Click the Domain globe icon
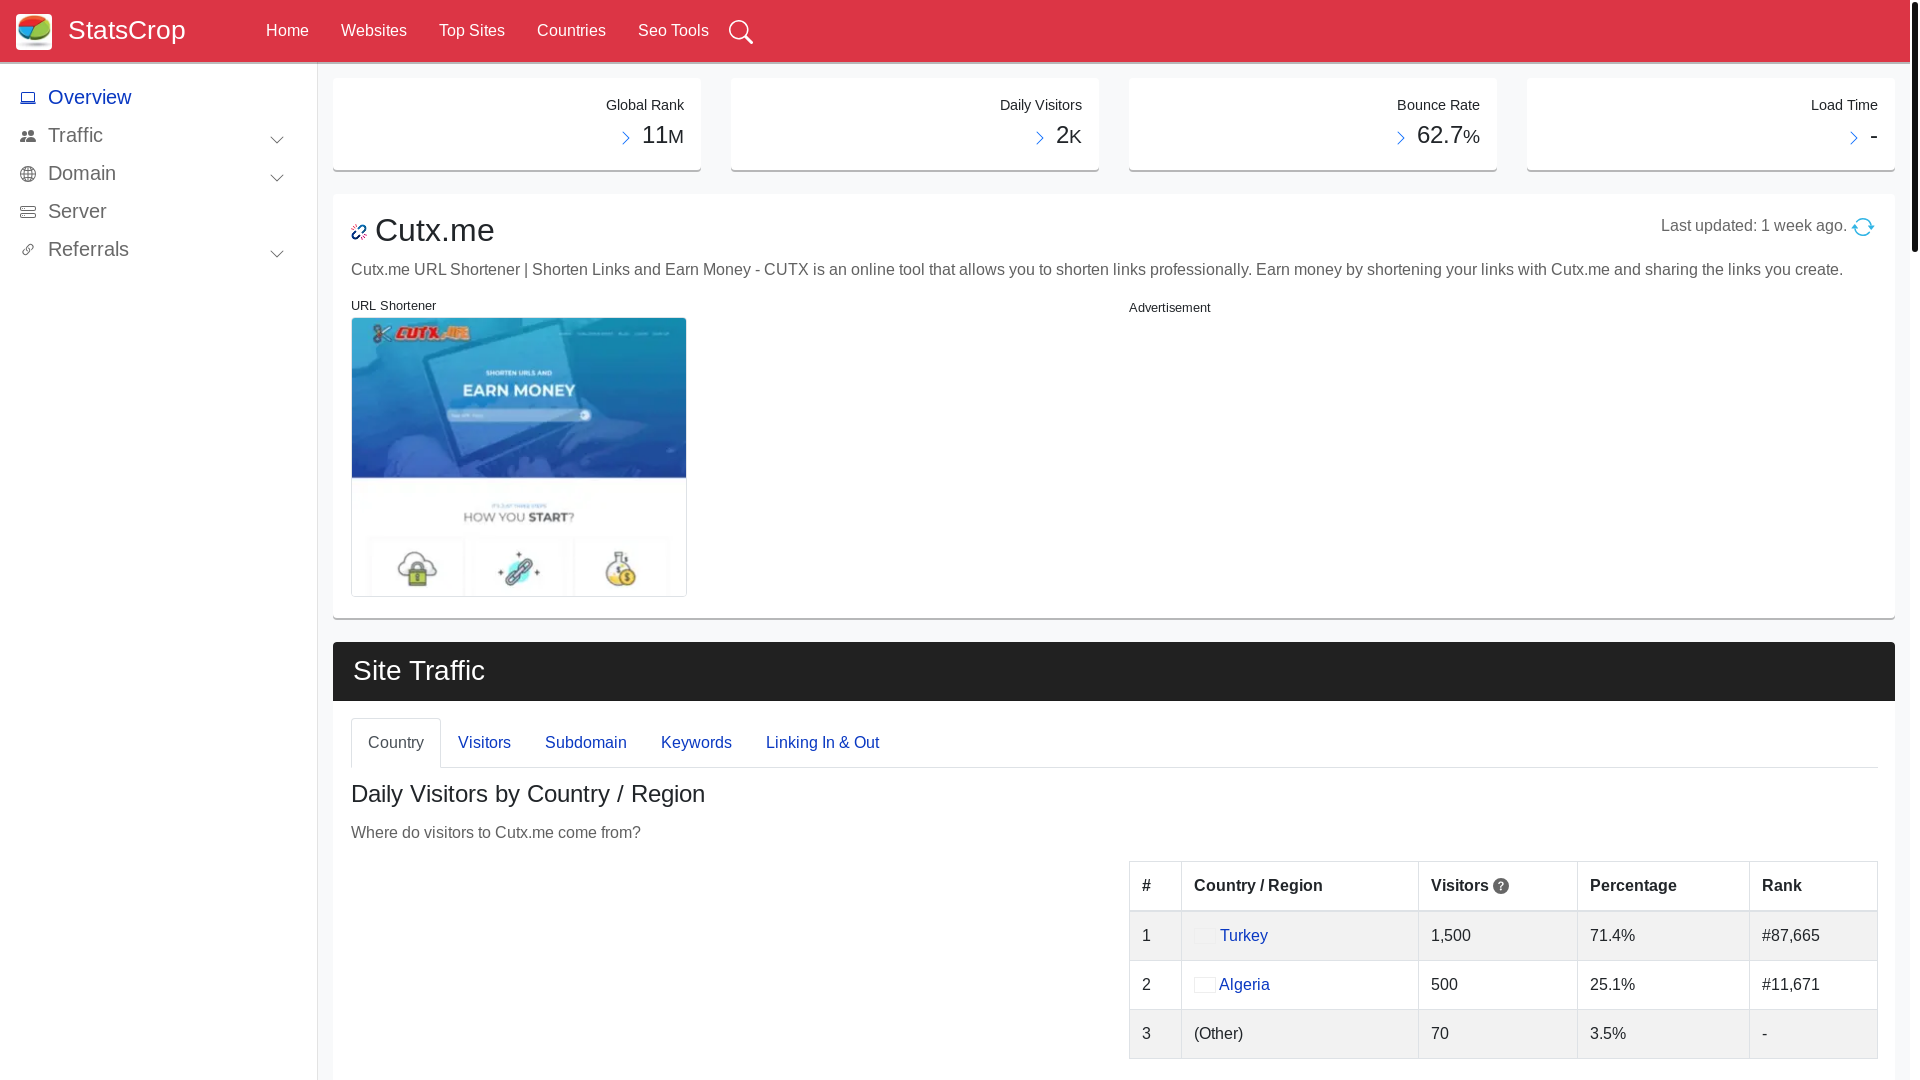The height and width of the screenshot is (1080, 1920). pyautogui.click(x=28, y=174)
